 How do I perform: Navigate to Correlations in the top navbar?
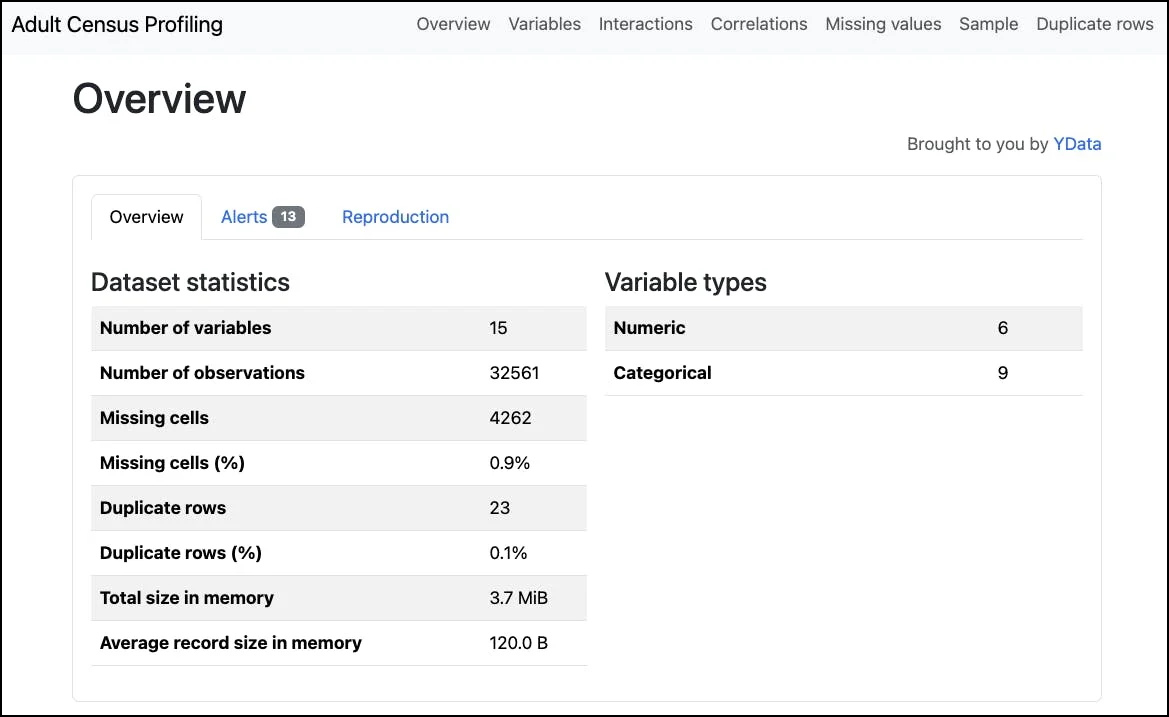coord(759,24)
